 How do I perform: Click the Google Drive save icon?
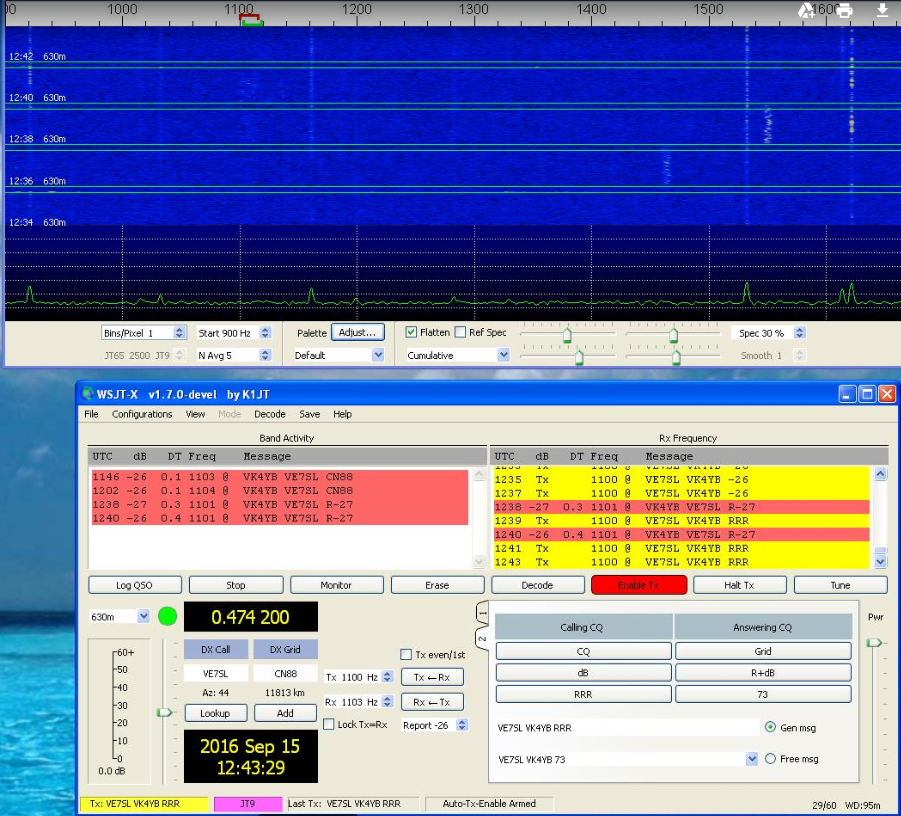point(807,11)
